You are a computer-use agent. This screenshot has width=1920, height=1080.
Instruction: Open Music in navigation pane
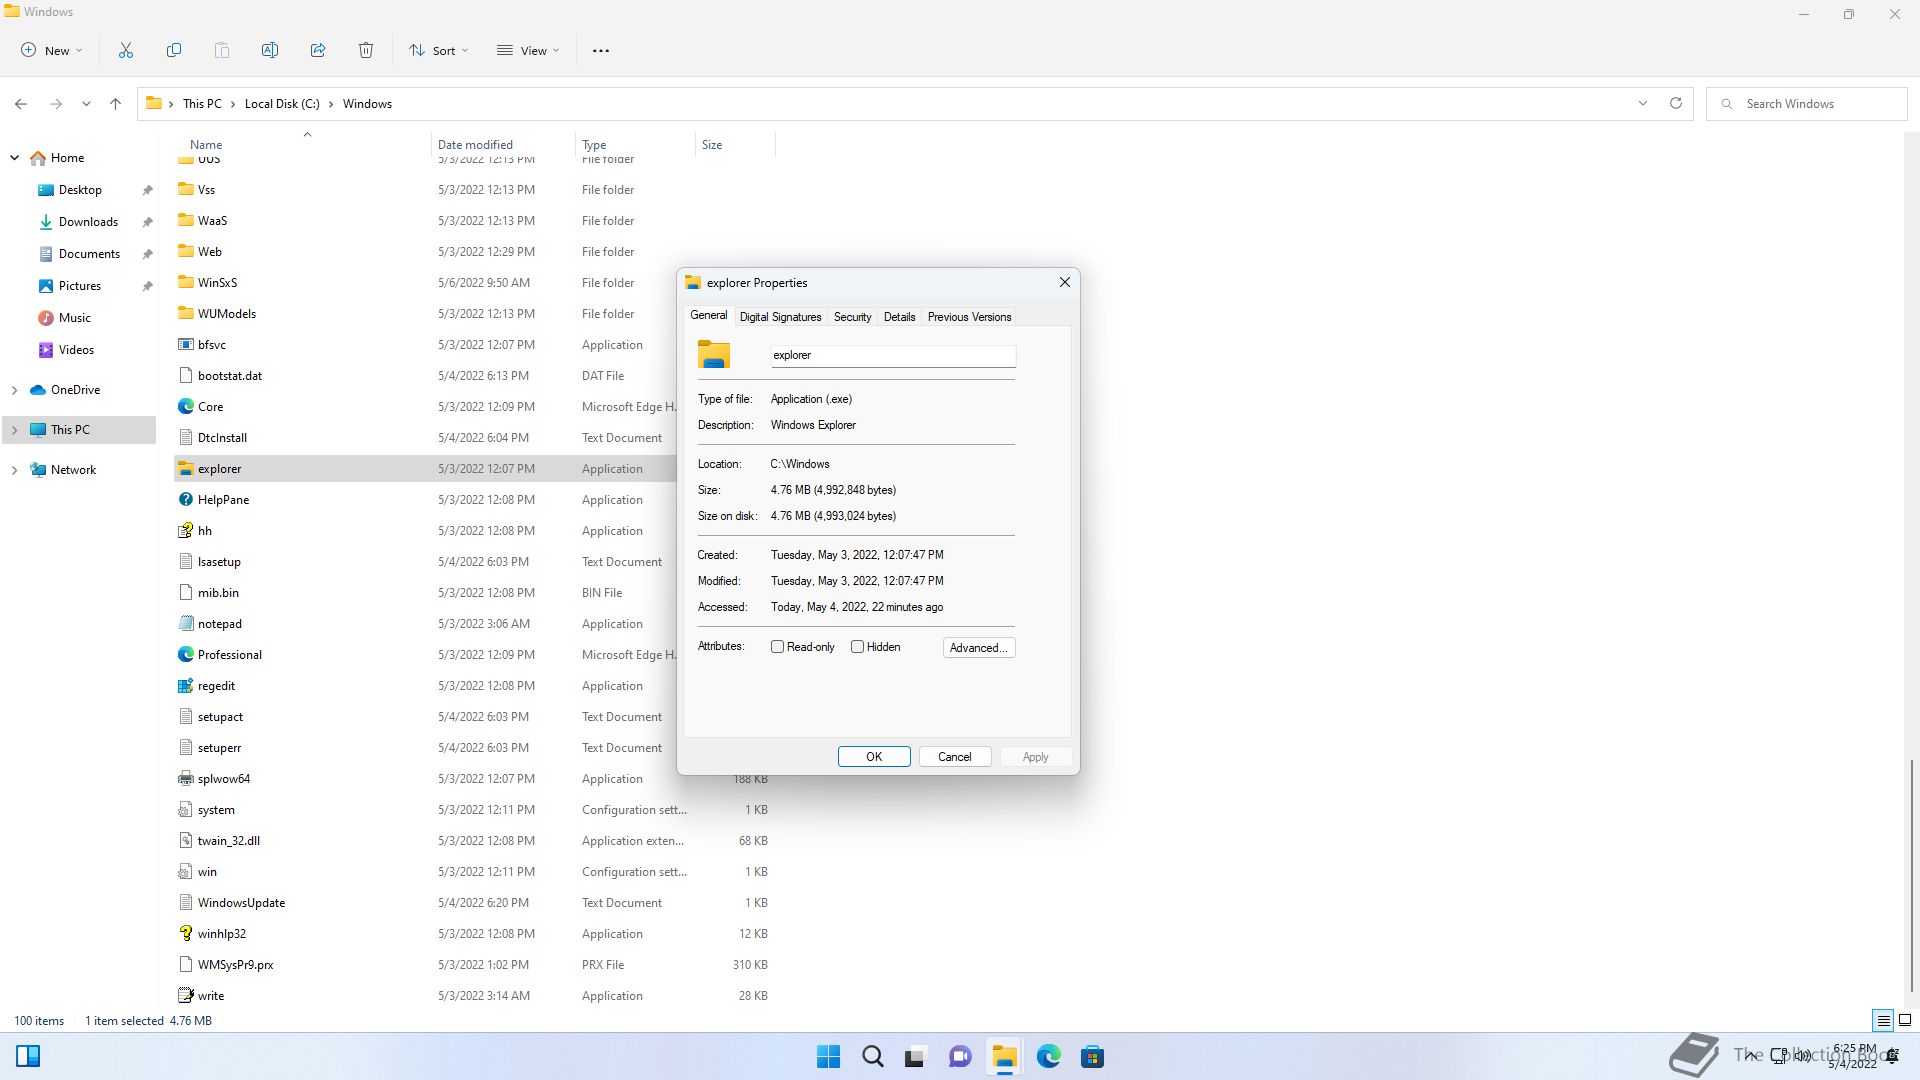pos(74,318)
